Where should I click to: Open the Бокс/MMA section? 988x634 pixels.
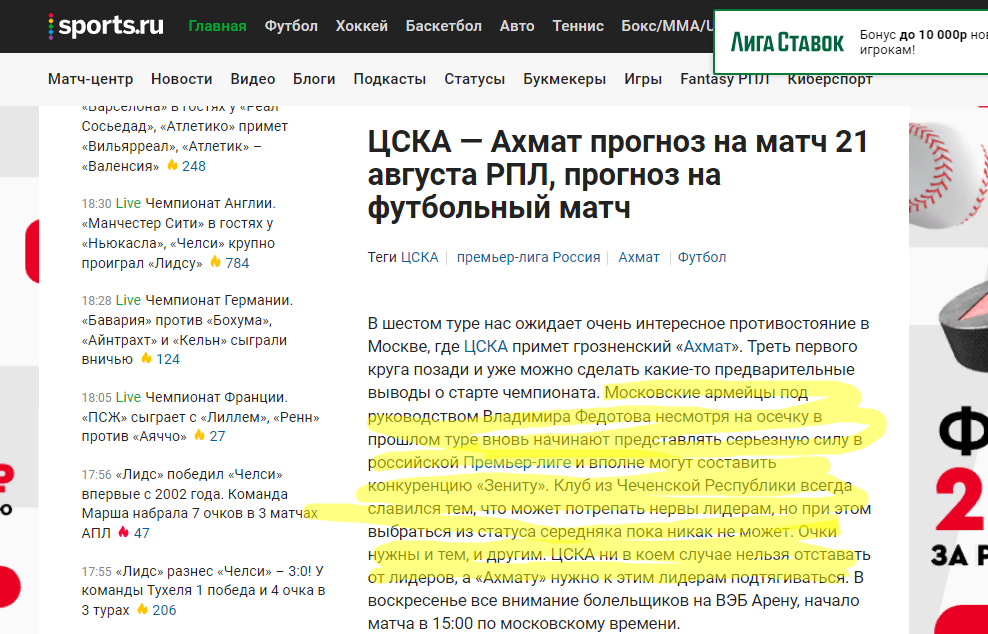[x=667, y=26]
